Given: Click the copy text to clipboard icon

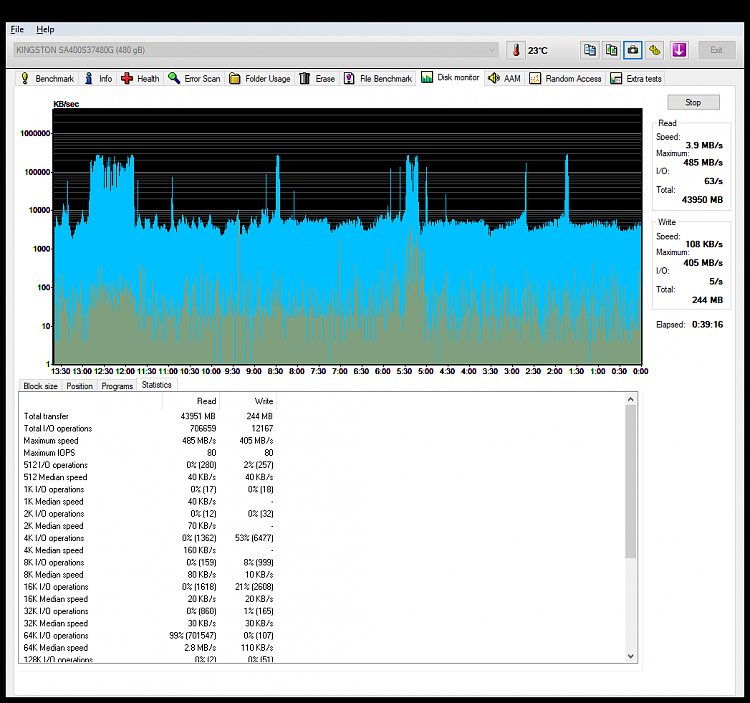Looking at the screenshot, I should 590,49.
